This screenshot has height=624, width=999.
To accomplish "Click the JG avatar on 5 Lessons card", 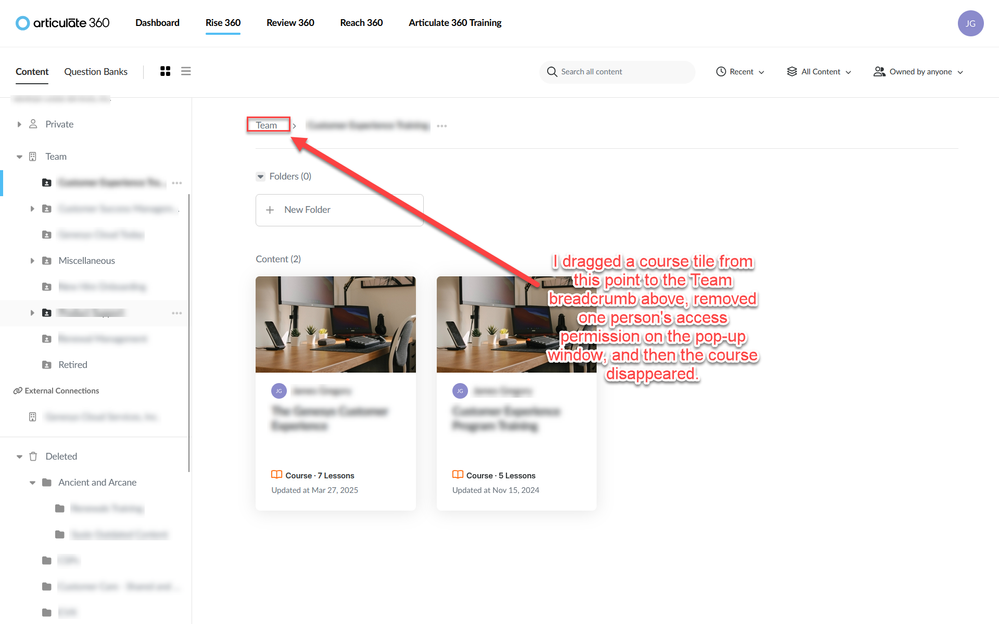I will (x=460, y=391).
